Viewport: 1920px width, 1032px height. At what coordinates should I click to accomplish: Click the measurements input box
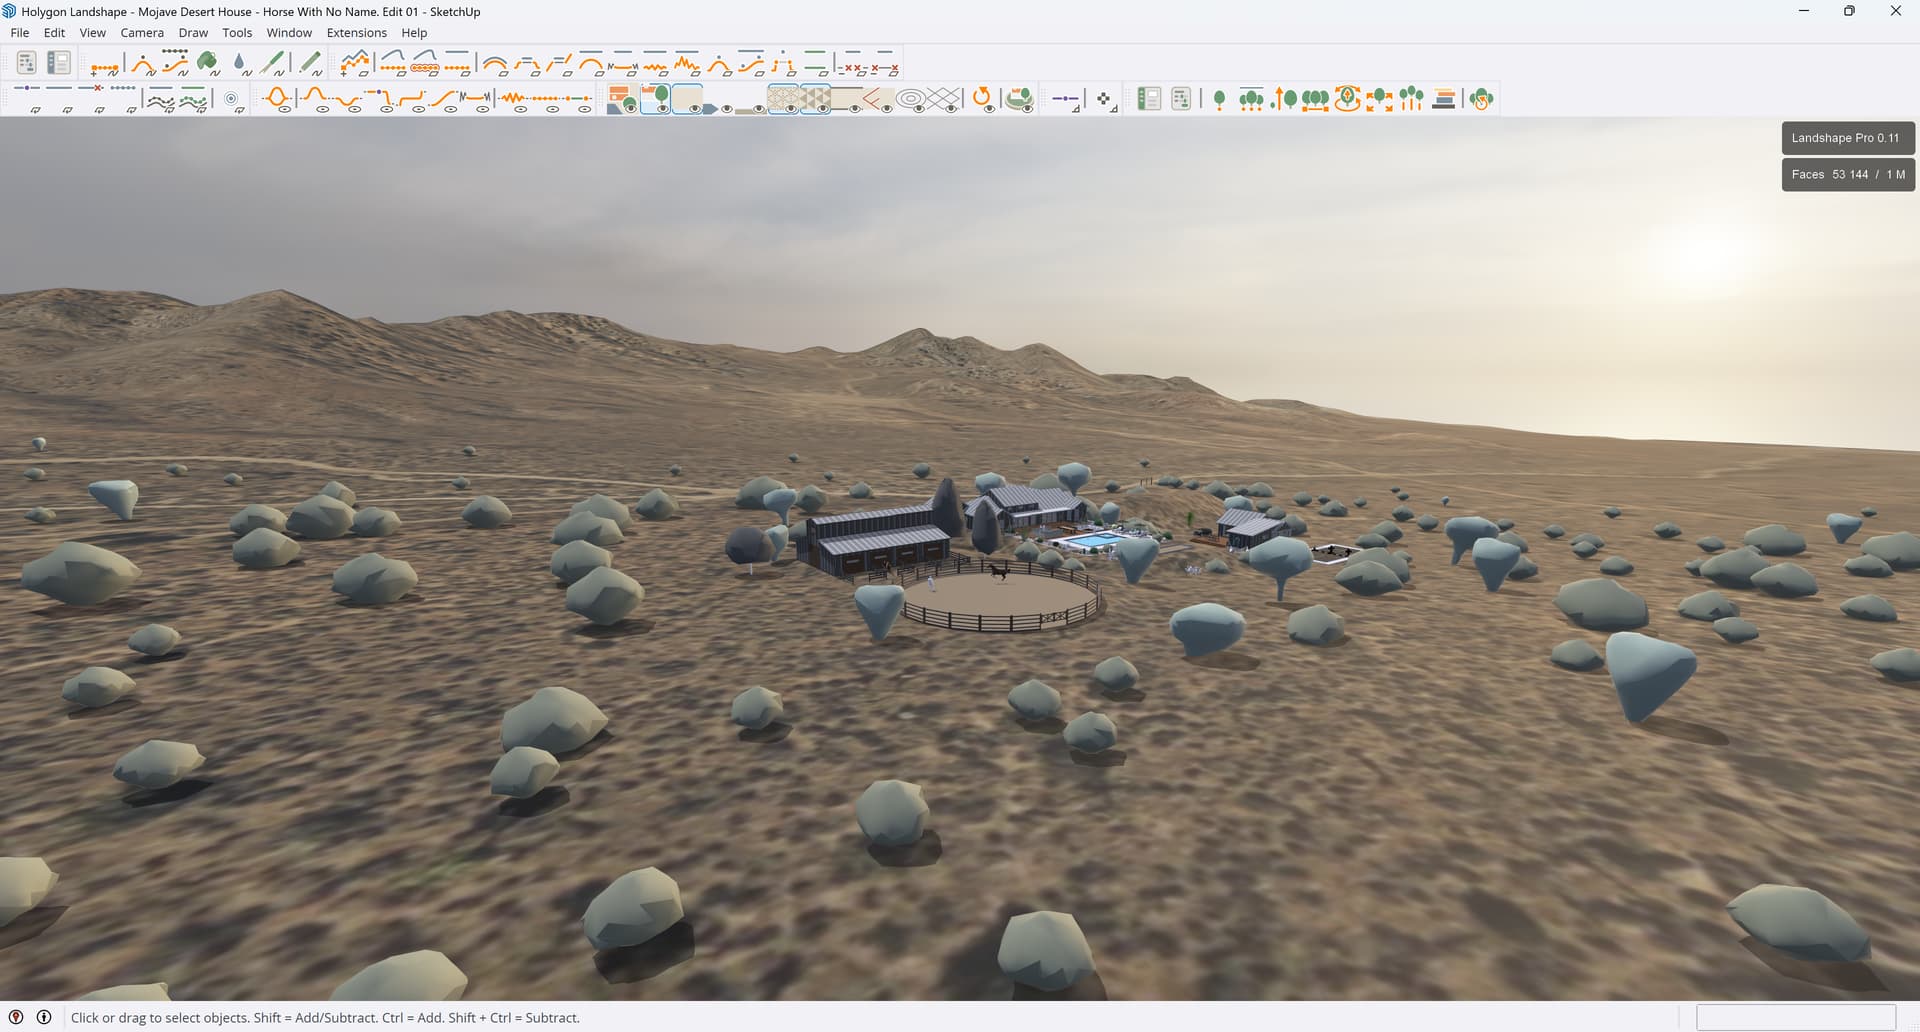(x=1795, y=1017)
